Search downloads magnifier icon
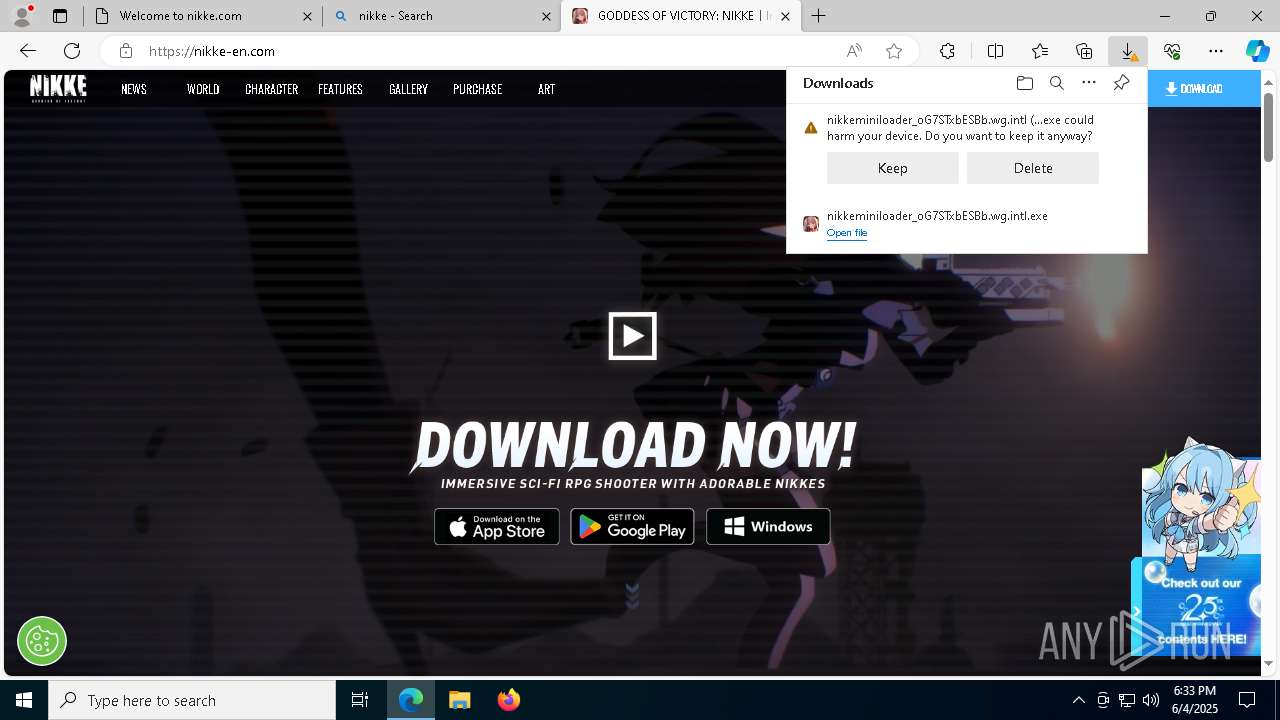This screenshot has width=1280, height=720. click(1056, 83)
